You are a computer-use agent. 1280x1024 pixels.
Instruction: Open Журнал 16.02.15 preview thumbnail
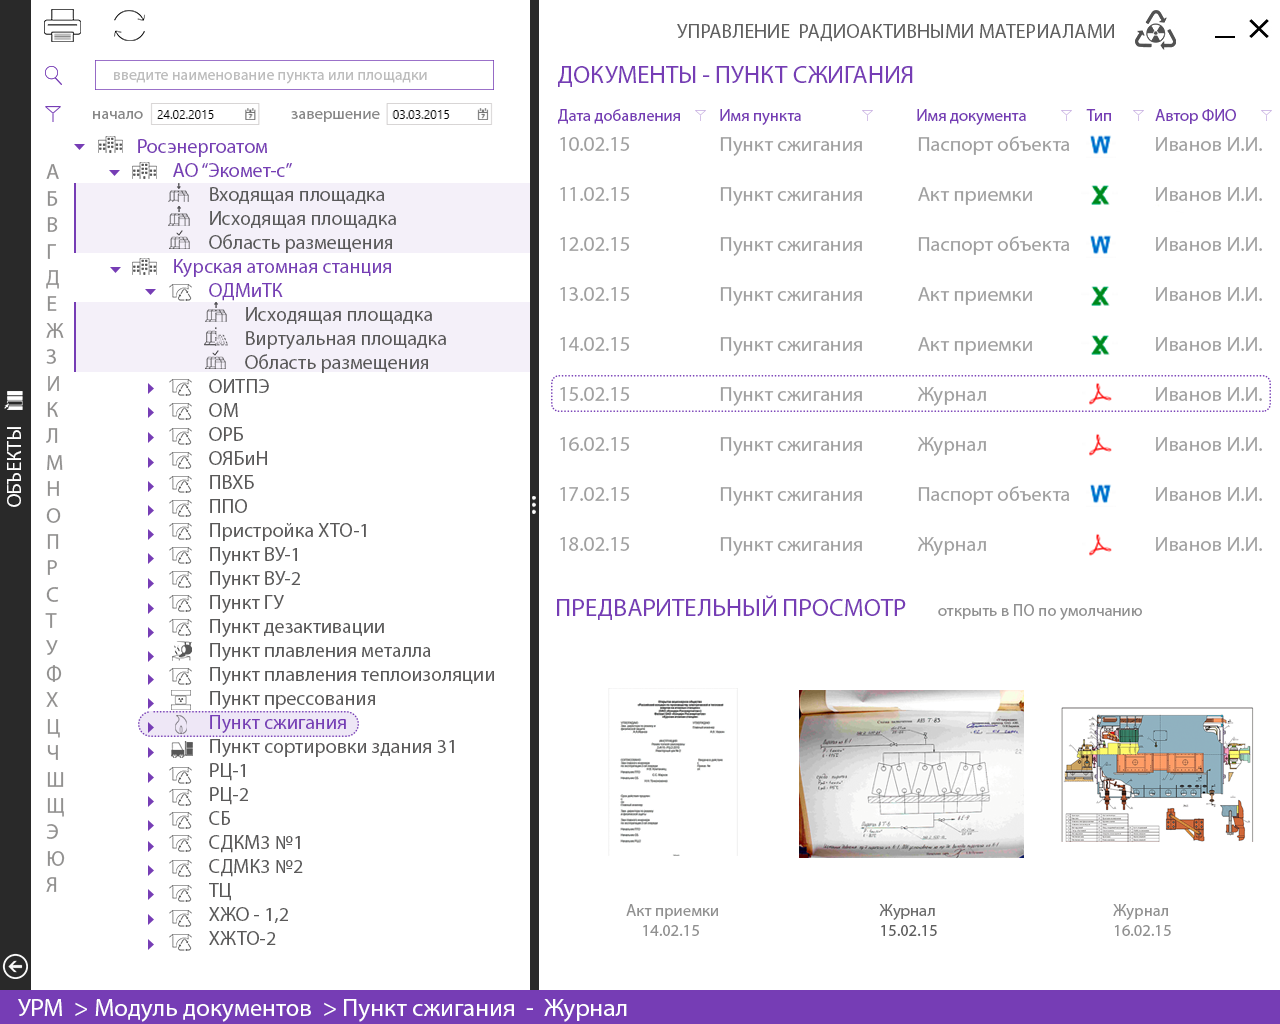[1156, 775]
